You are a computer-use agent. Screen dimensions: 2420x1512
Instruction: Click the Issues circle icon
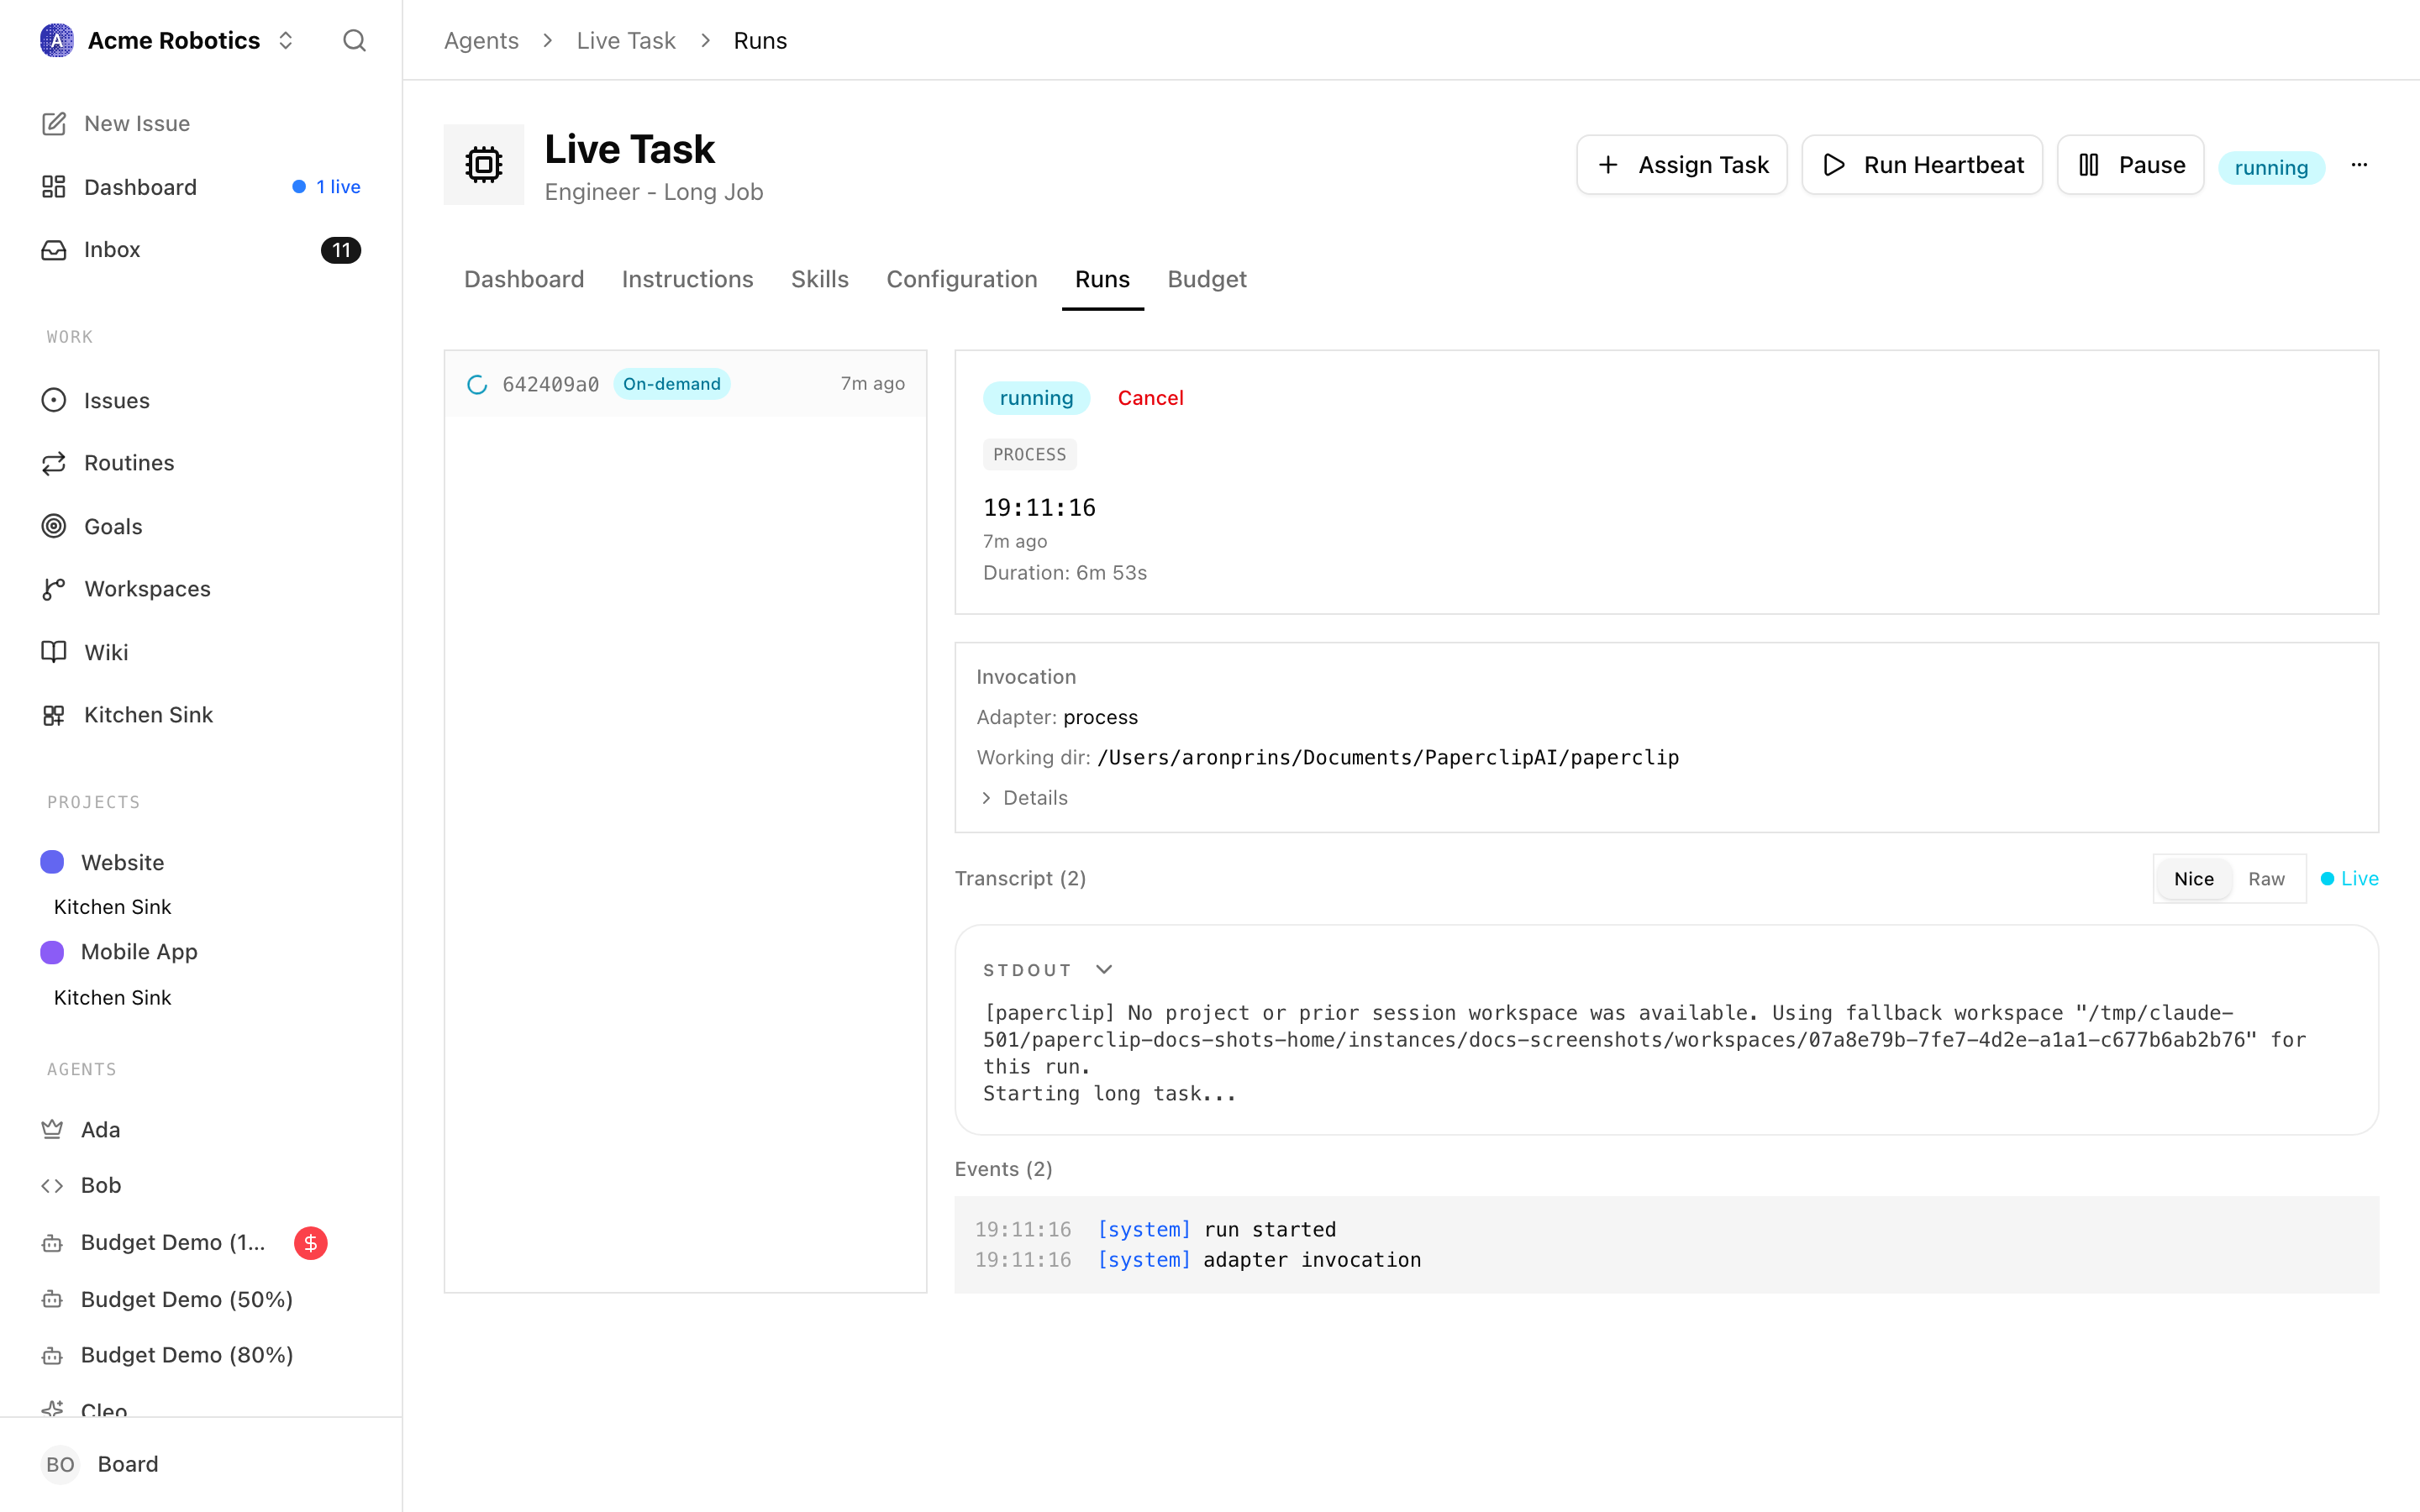pos(54,400)
